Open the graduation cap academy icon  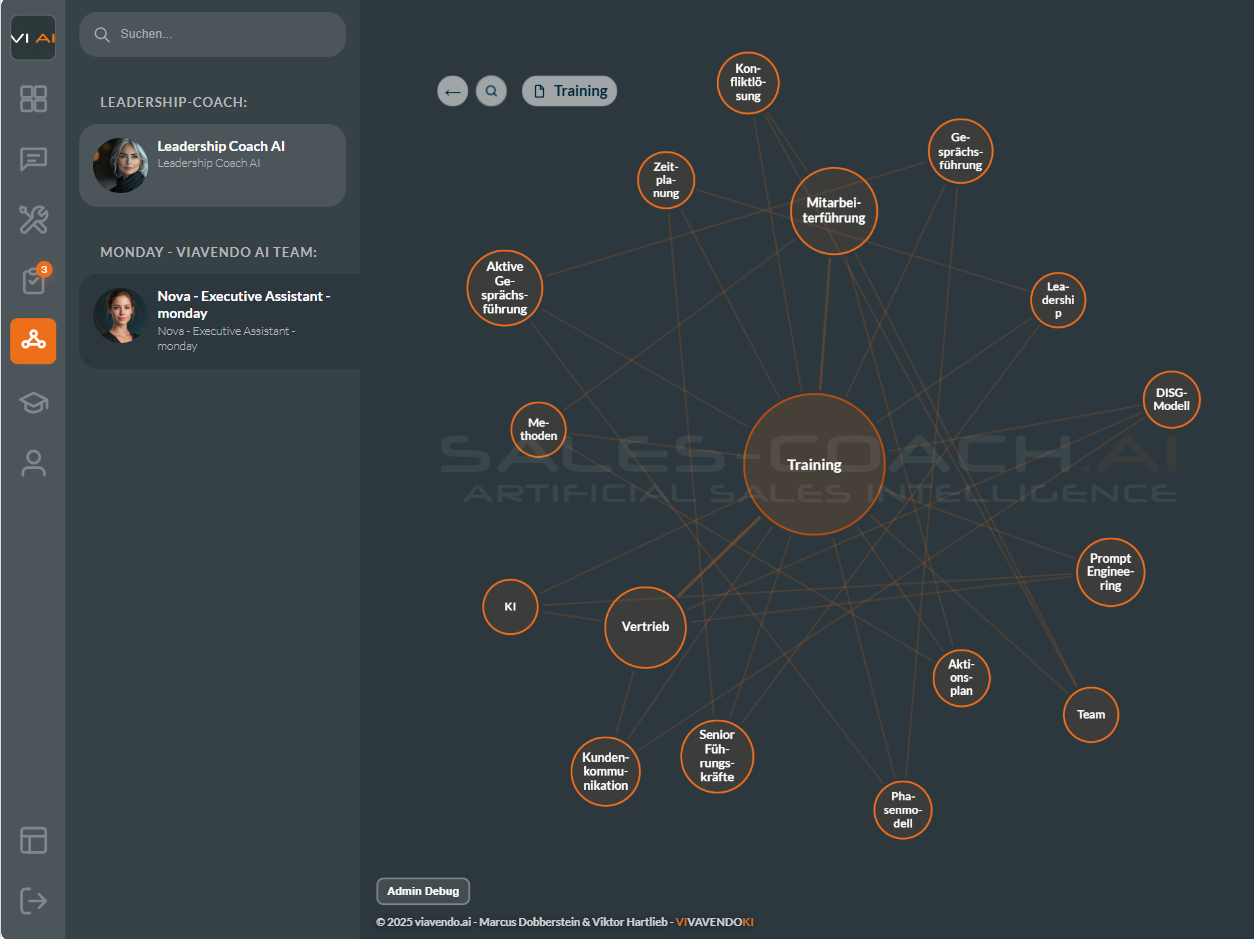tap(33, 402)
